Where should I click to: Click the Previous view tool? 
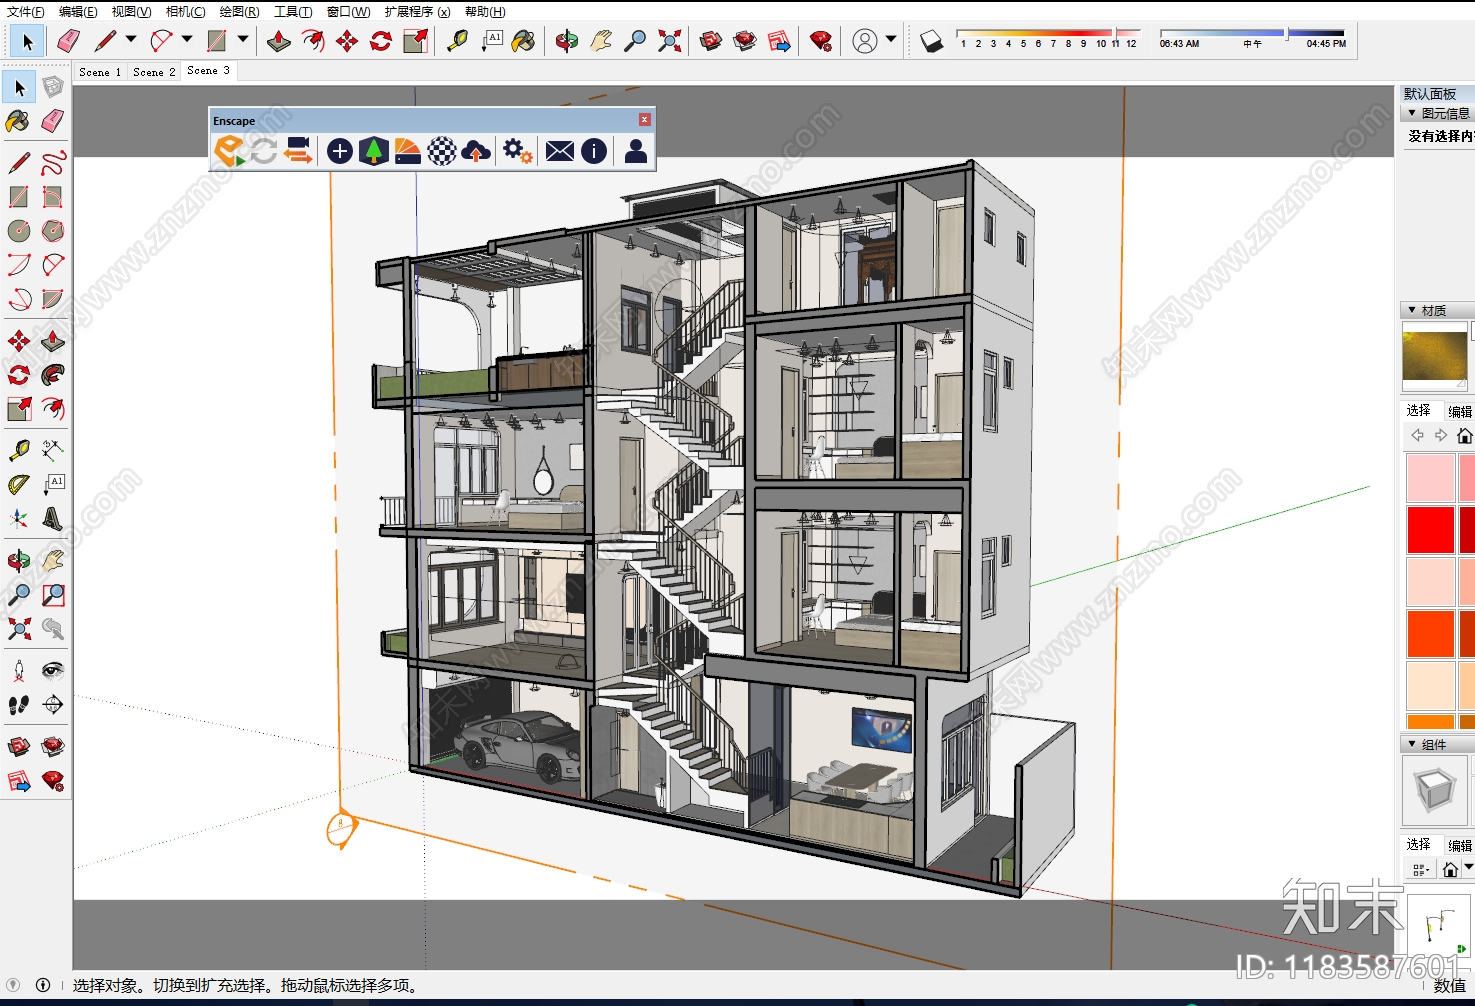(x=53, y=629)
